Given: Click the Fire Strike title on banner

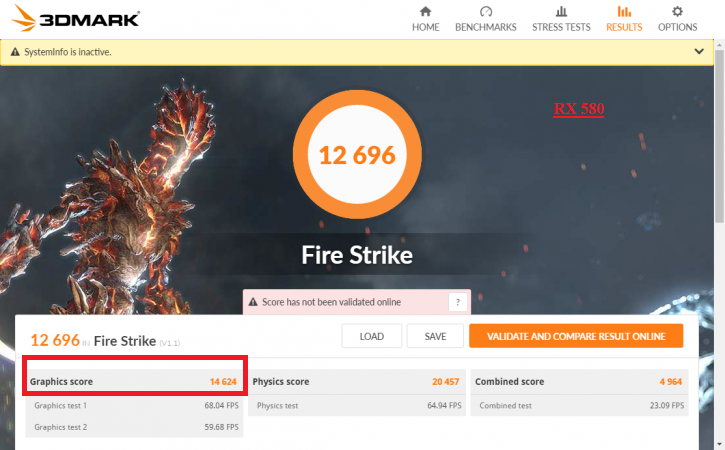Looking at the screenshot, I should pos(357,255).
